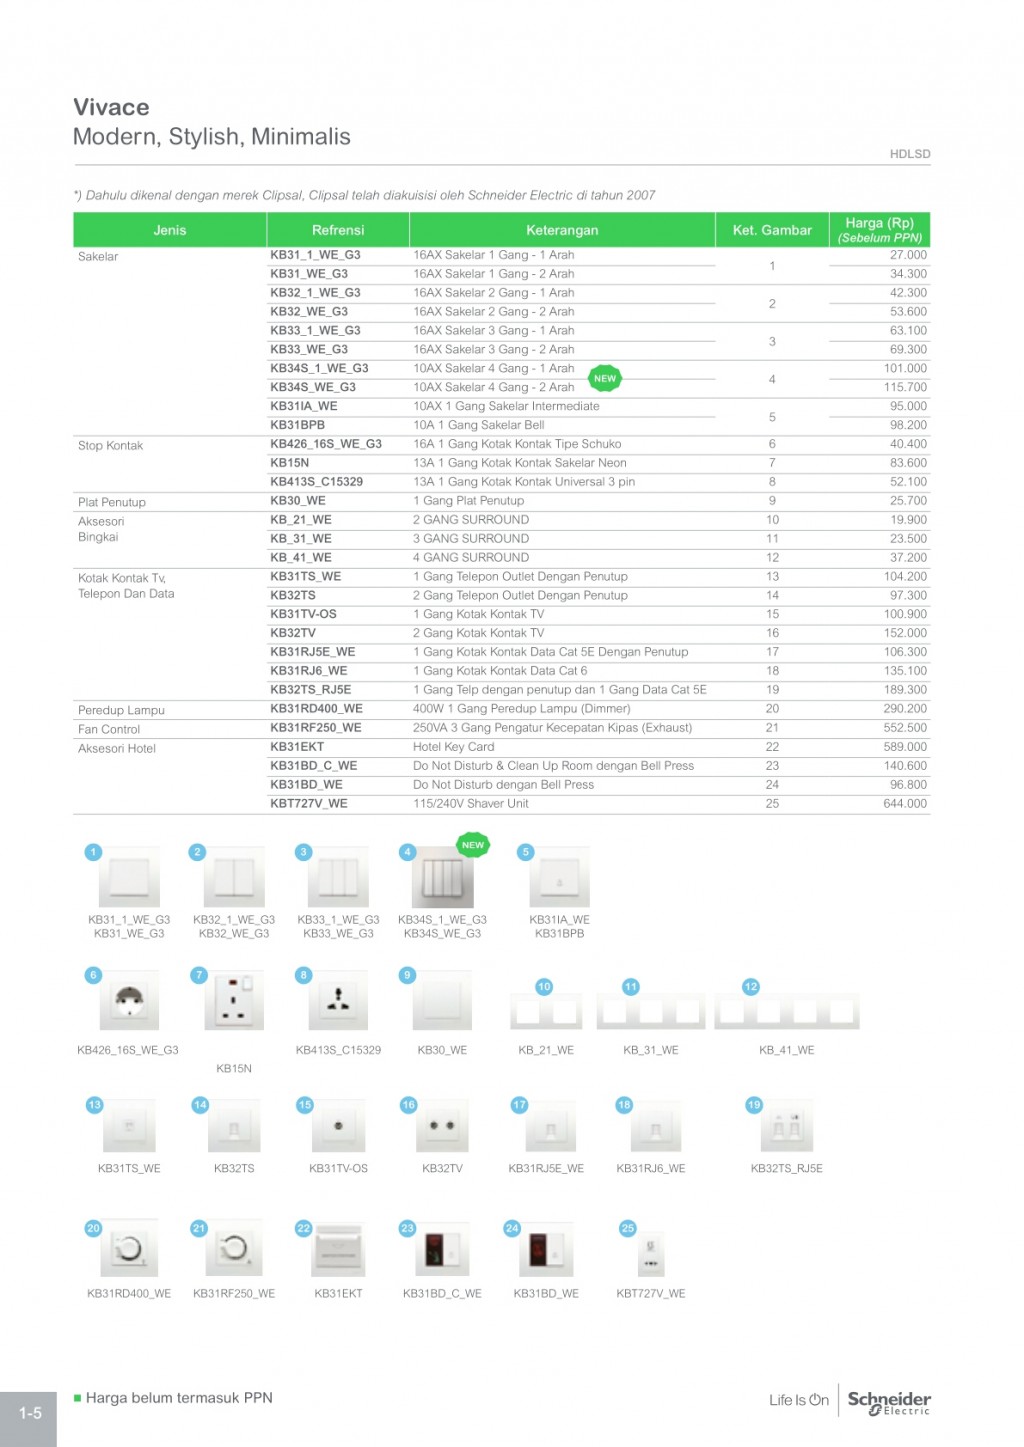1024x1447 pixels.
Task: Click the green NEW badge in the table
Action: (605, 378)
